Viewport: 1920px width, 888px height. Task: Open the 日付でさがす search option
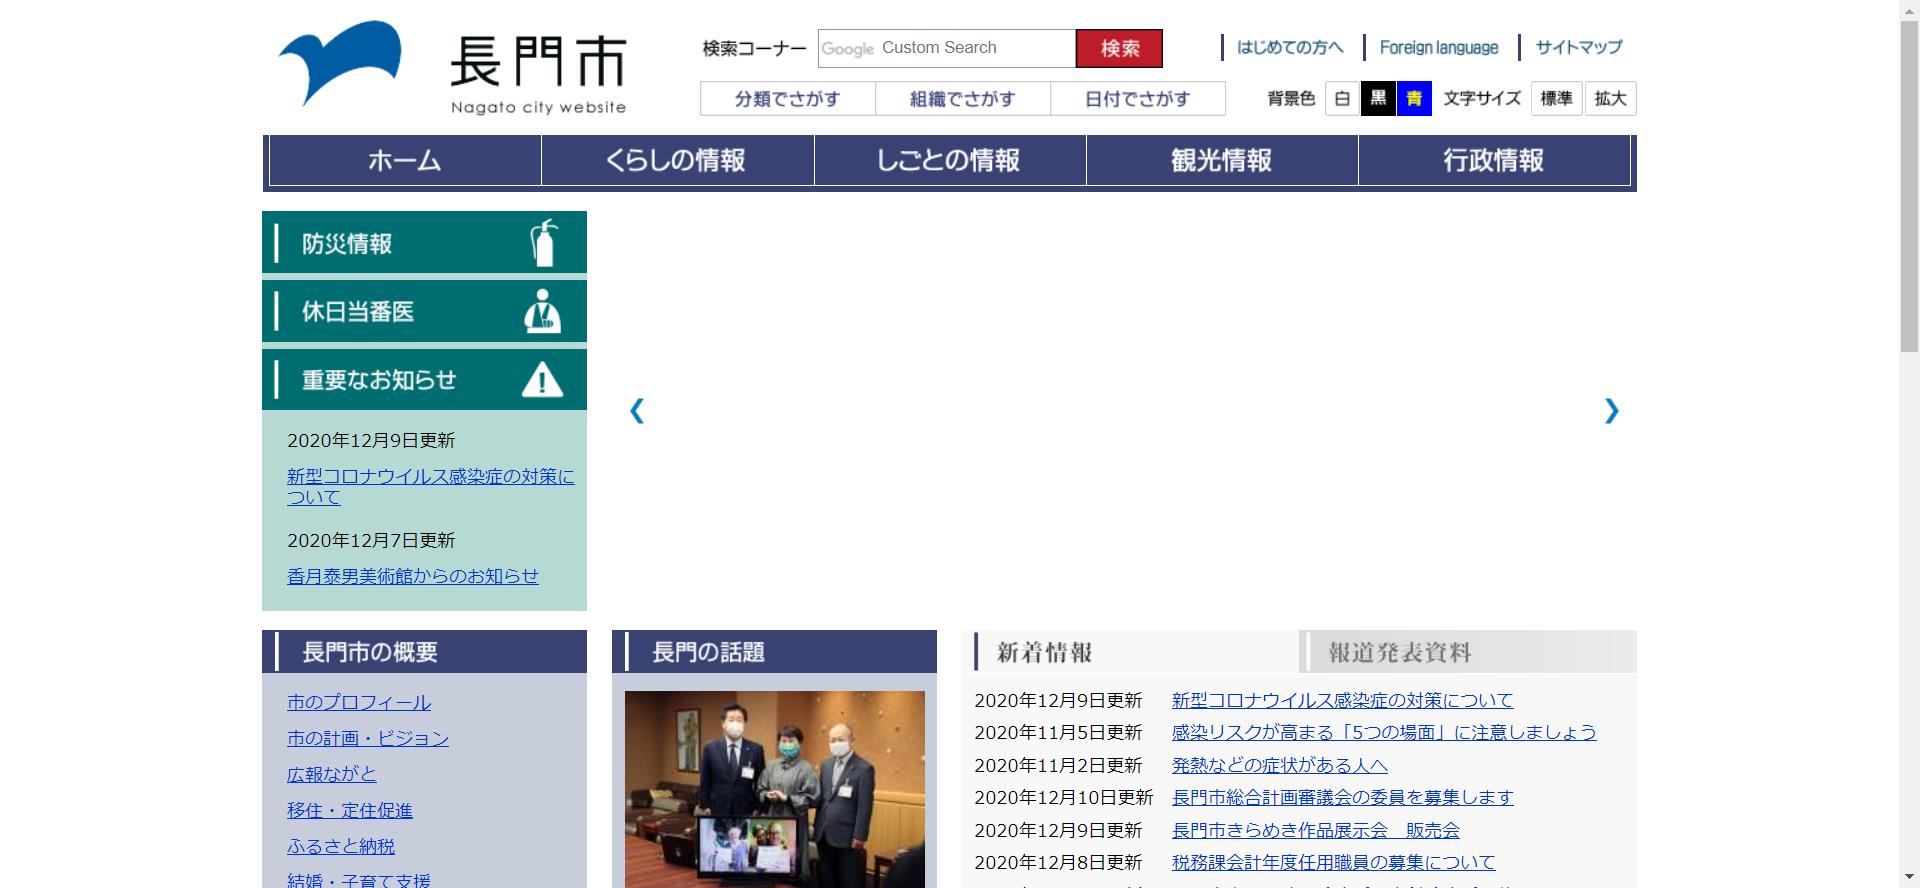click(1137, 99)
